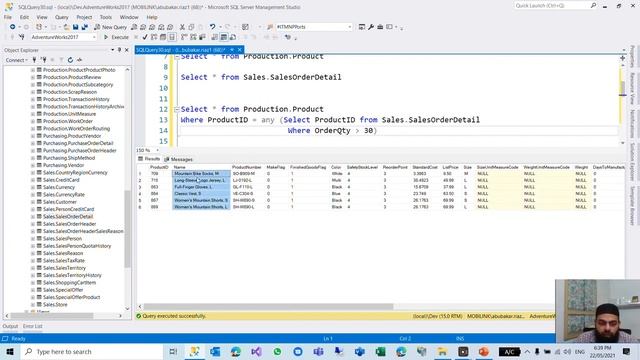The image size is (640, 360).
Task: Expand the Sales.SalesOrderDetail table node
Action: coord(33,217)
